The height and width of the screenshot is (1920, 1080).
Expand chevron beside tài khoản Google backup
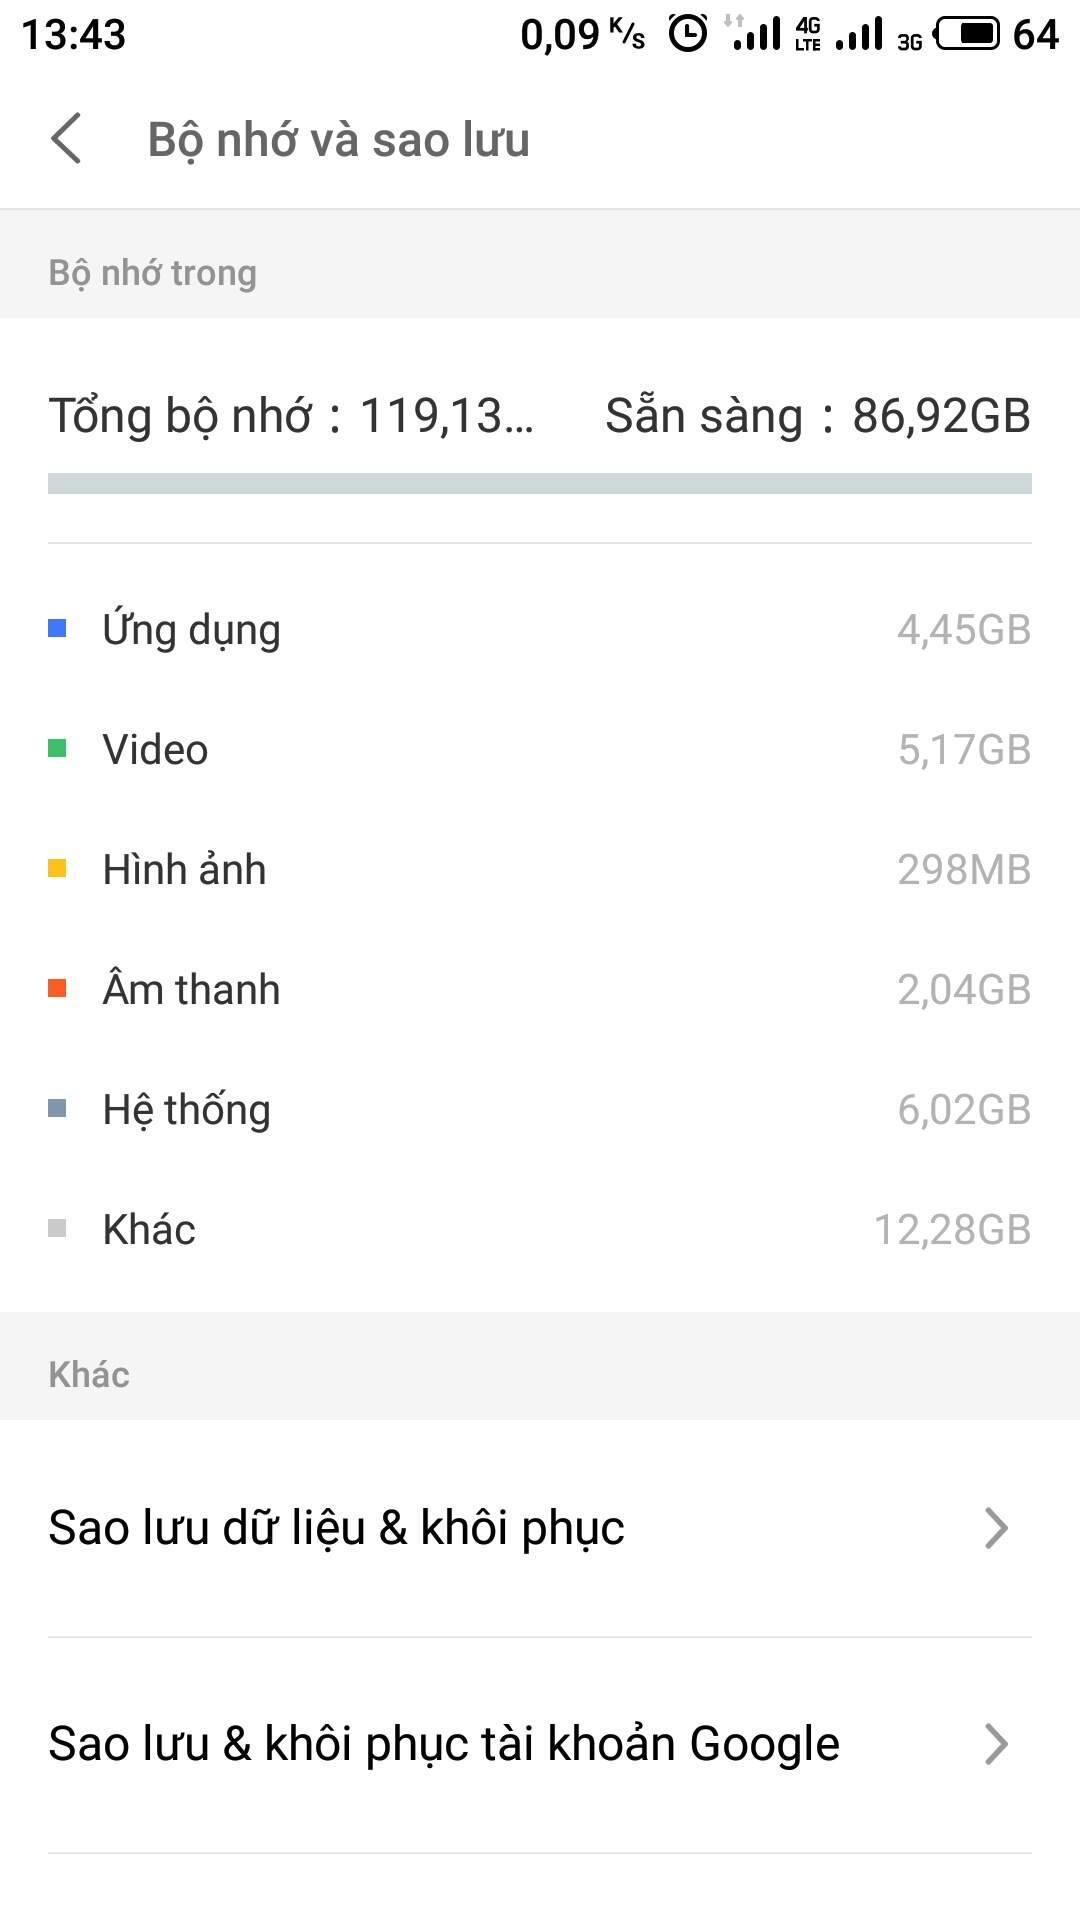[x=996, y=1744]
